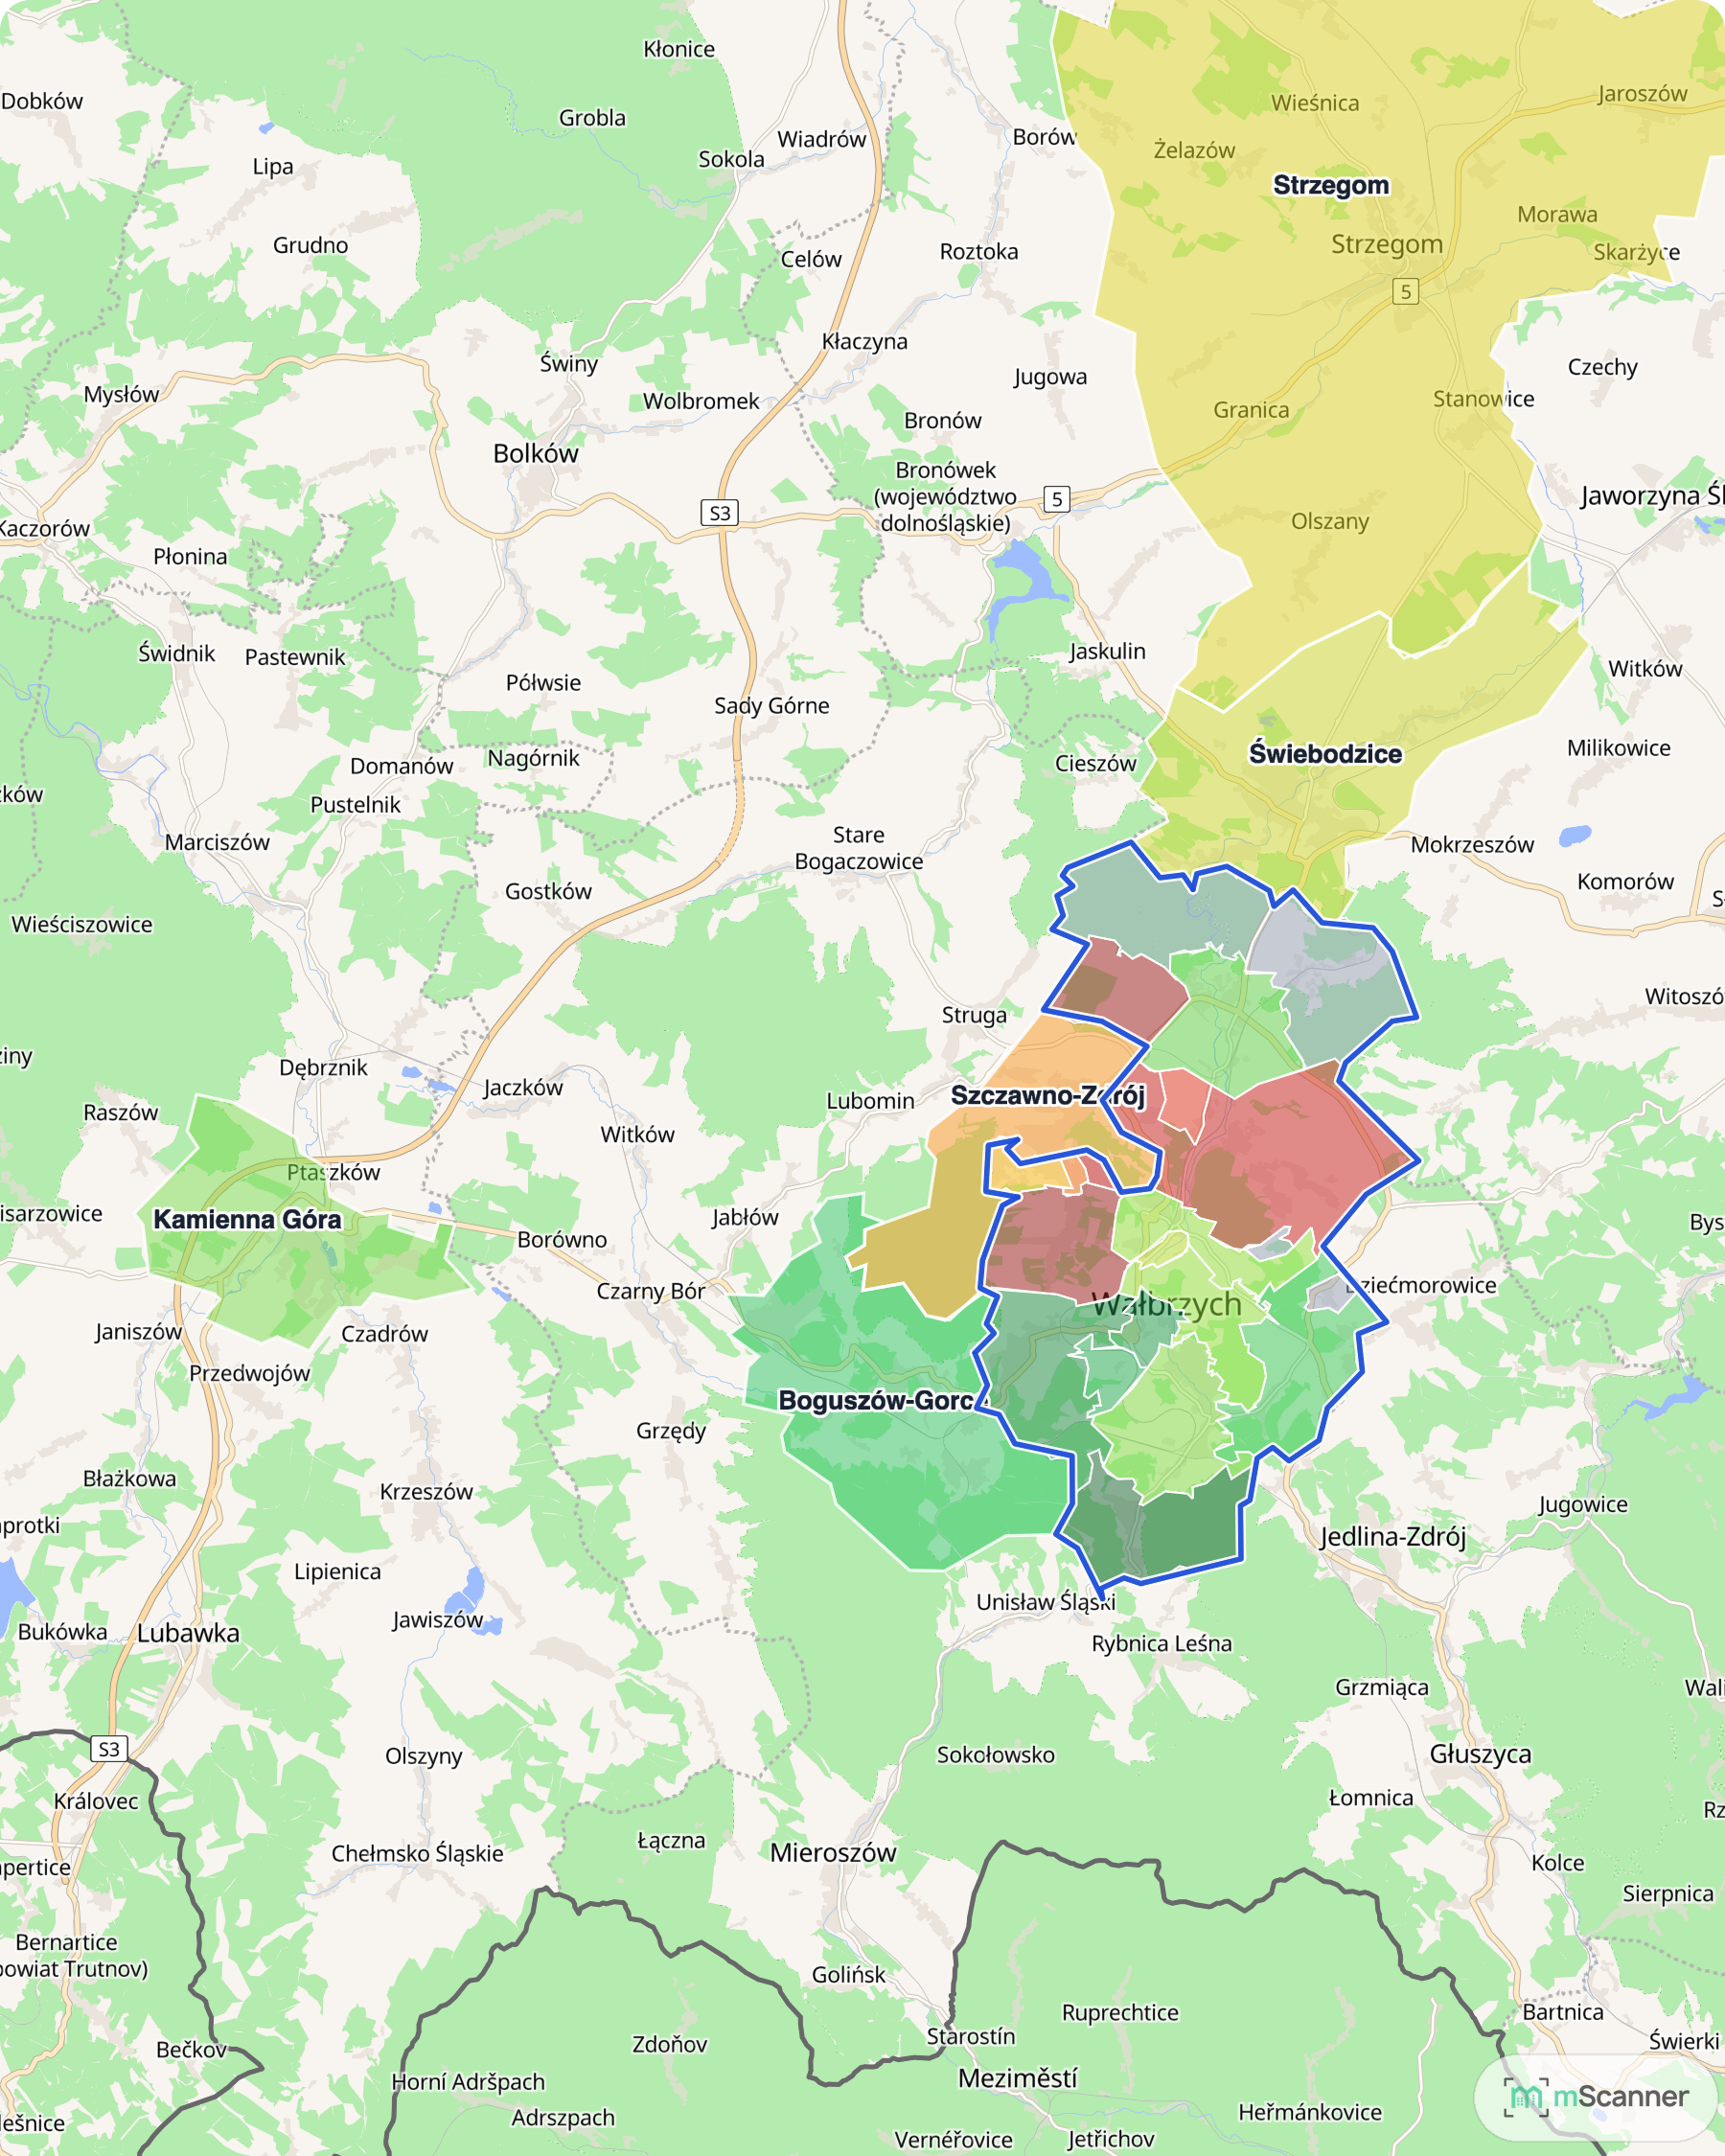Click the Ruprechtice village label
The width and height of the screenshot is (1725, 2156).
coord(1120,2012)
